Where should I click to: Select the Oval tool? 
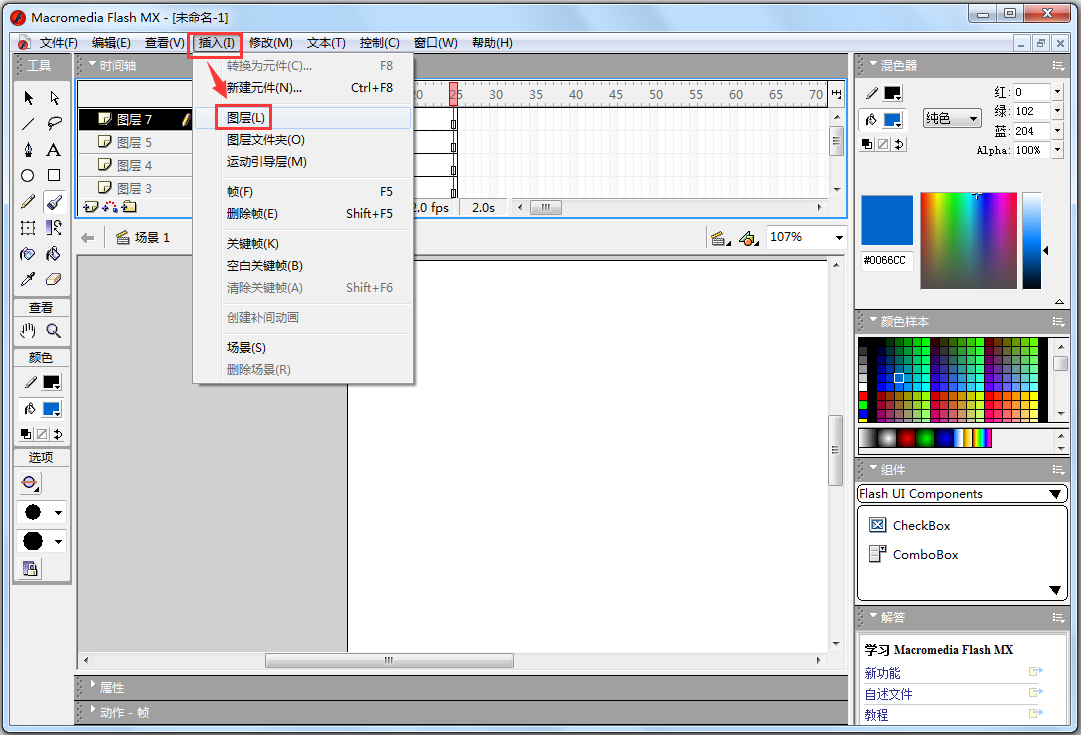pos(28,176)
